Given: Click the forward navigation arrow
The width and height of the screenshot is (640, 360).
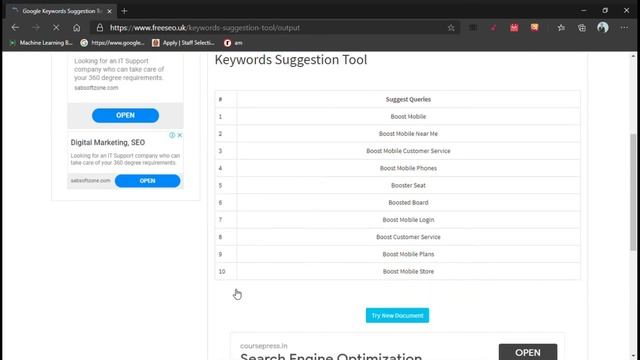Looking at the screenshot, I should [x=36, y=28].
